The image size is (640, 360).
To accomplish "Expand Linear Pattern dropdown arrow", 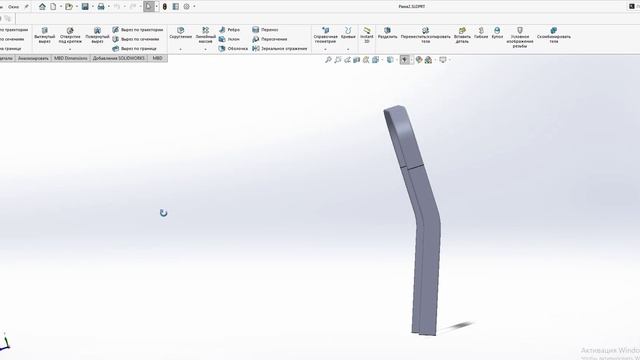I will 205,49.
